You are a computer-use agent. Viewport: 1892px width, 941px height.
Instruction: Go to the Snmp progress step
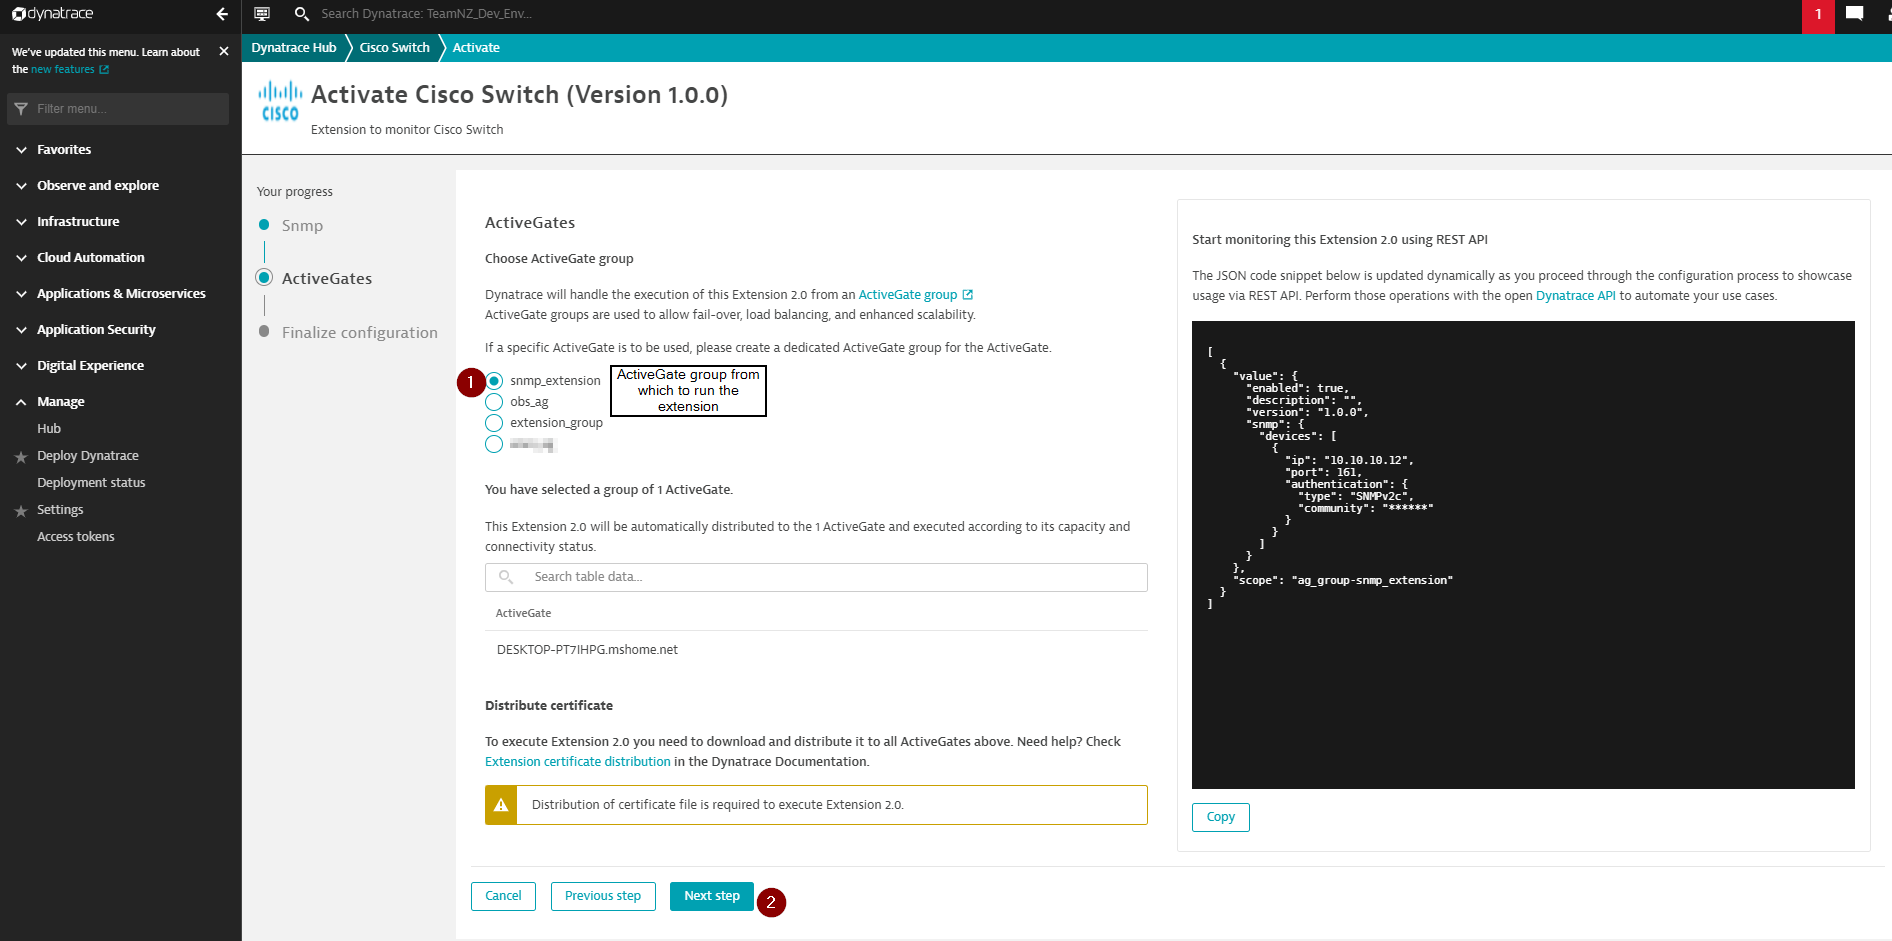coord(302,226)
